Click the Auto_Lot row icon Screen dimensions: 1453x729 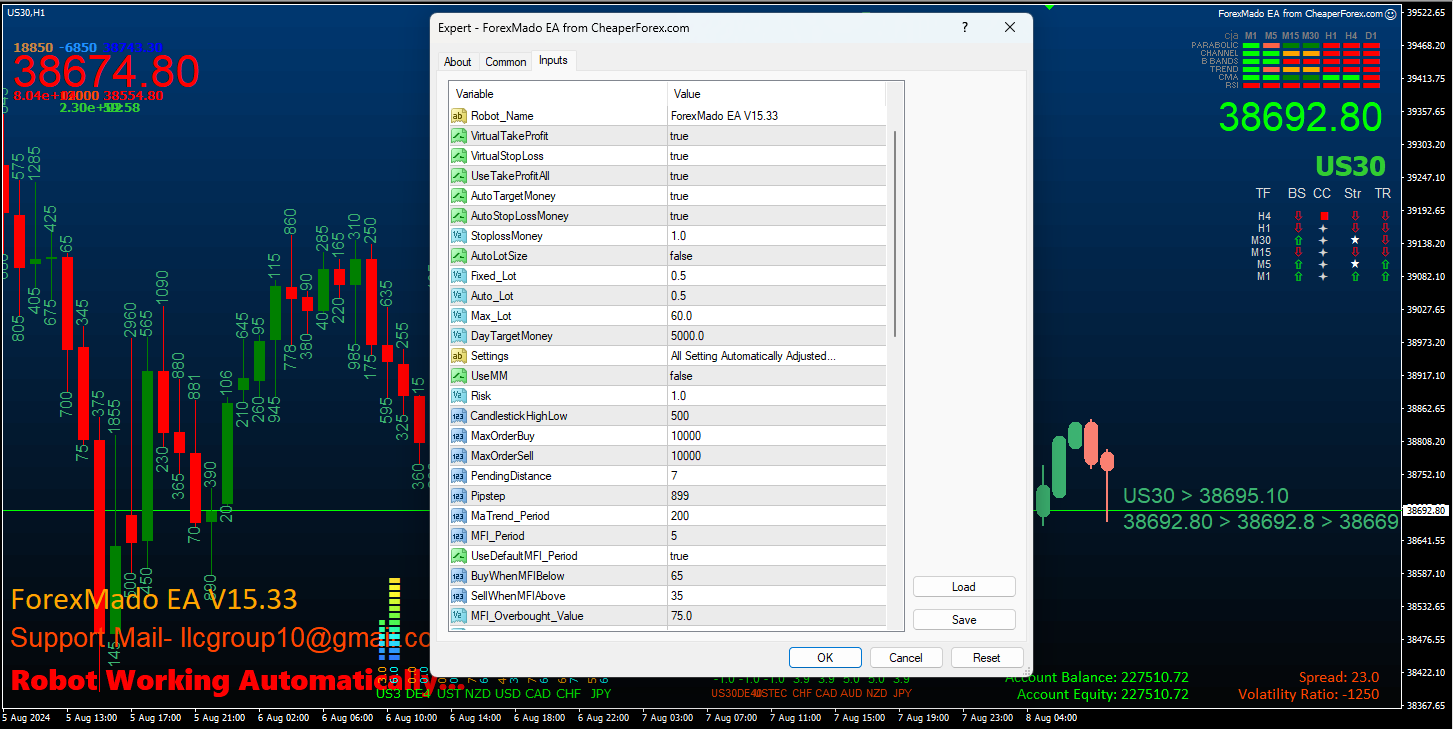tap(459, 296)
